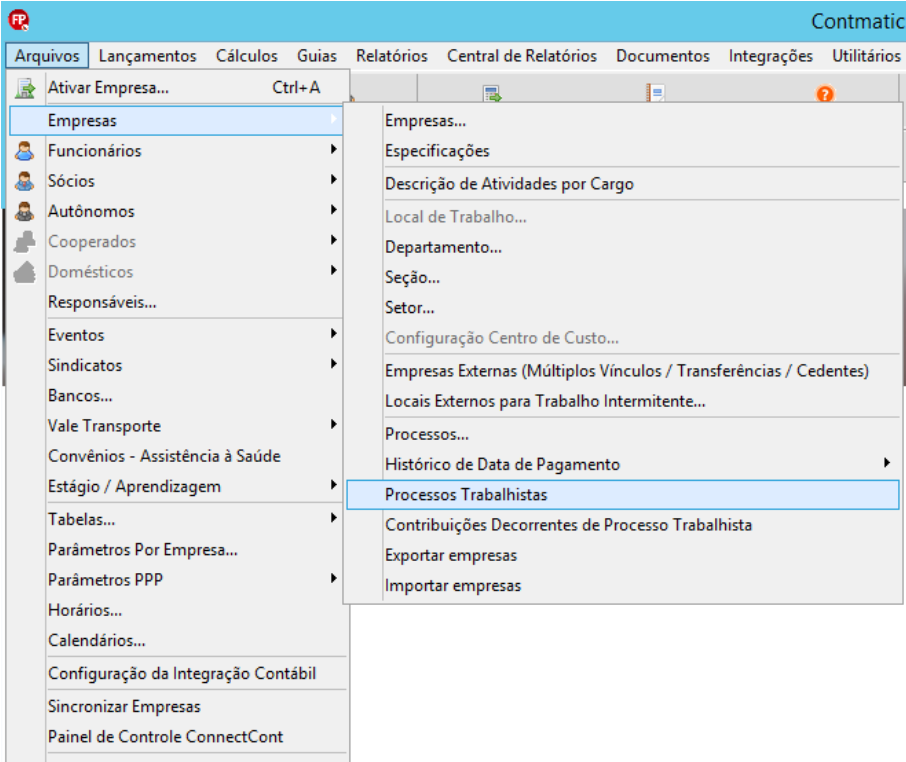
Task: Open the Relatórios menu
Action: tap(392, 56)
